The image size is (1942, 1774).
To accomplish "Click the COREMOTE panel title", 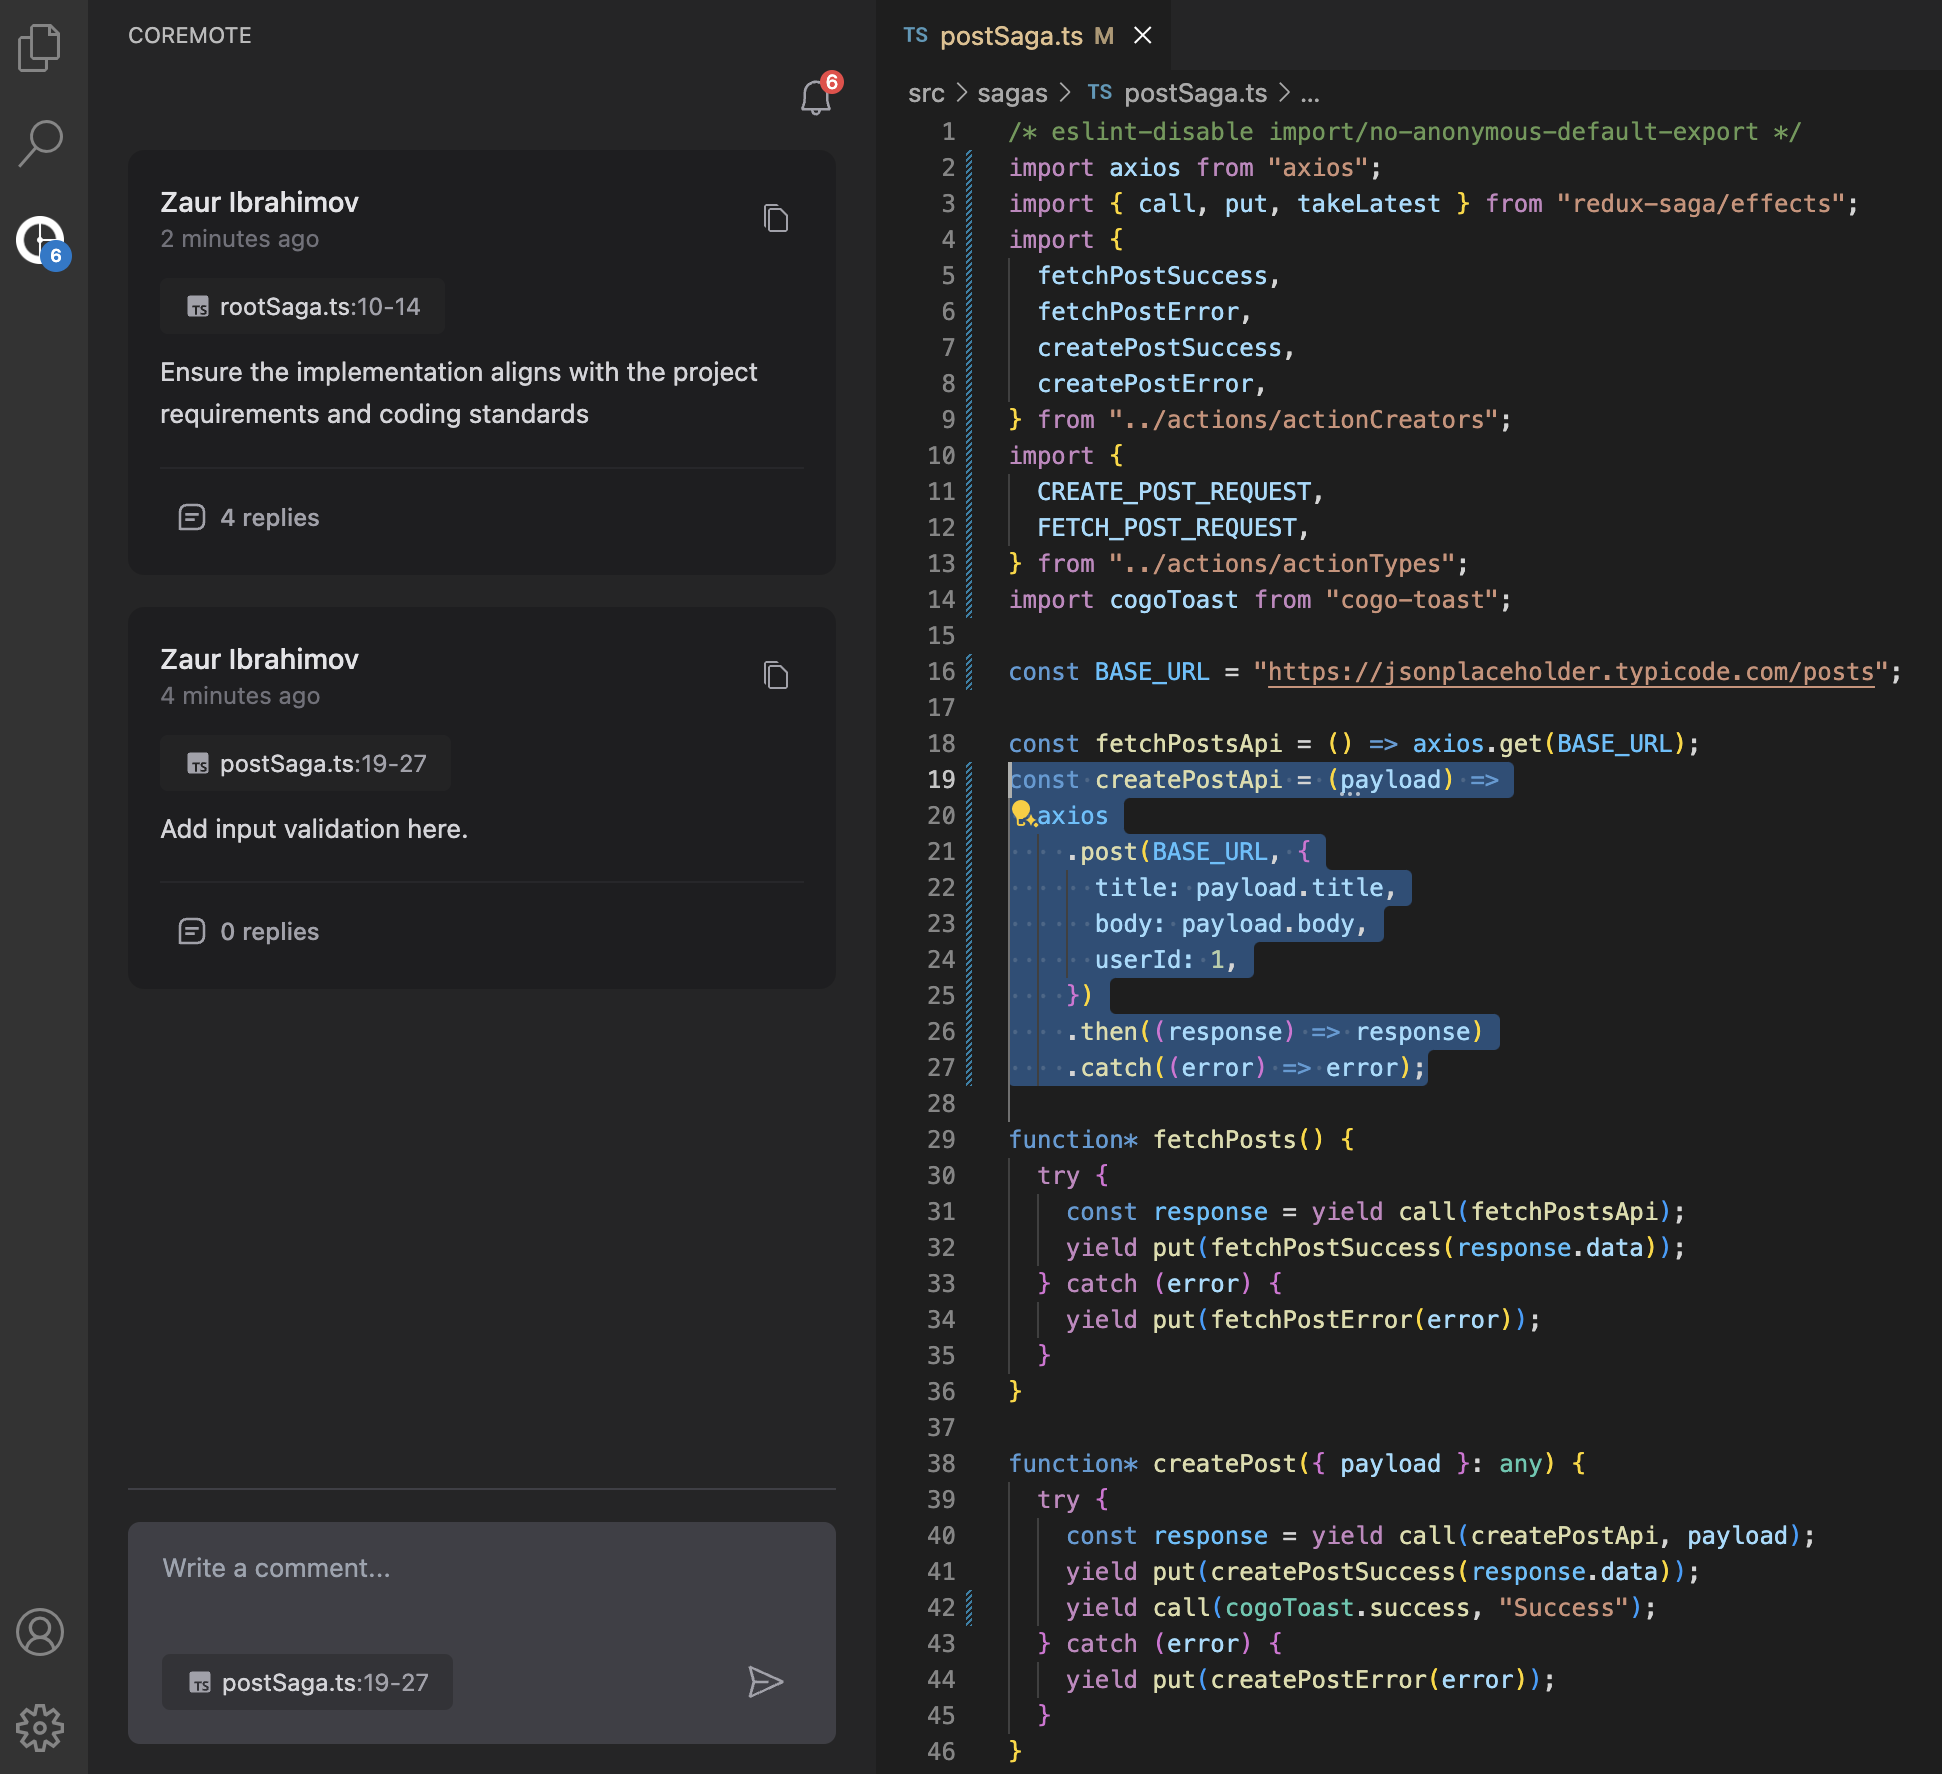I will pos(190,36).
